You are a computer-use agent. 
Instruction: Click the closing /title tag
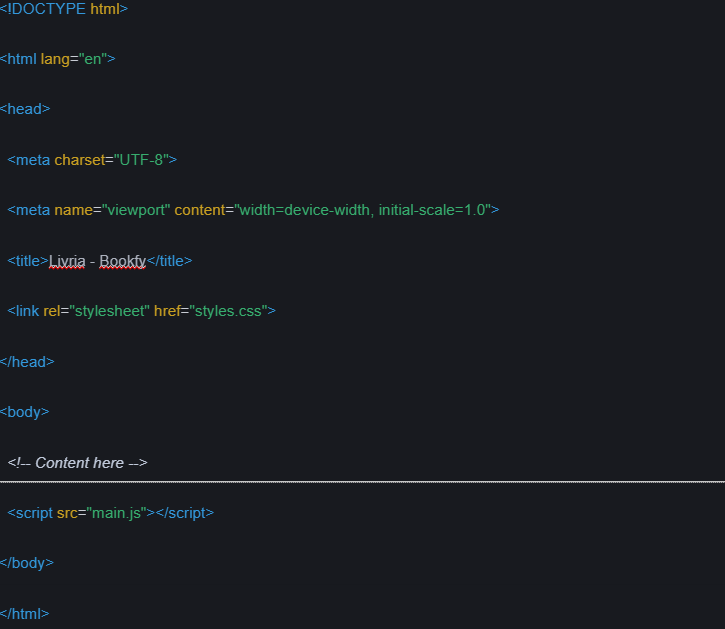coord(169,261)
